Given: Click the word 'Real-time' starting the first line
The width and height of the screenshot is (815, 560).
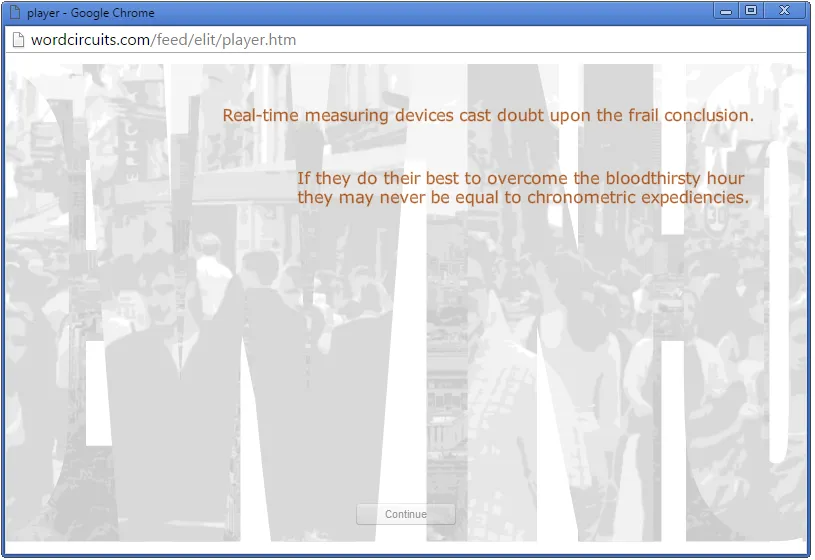Looking at the screenshot, I should [261, 116].
